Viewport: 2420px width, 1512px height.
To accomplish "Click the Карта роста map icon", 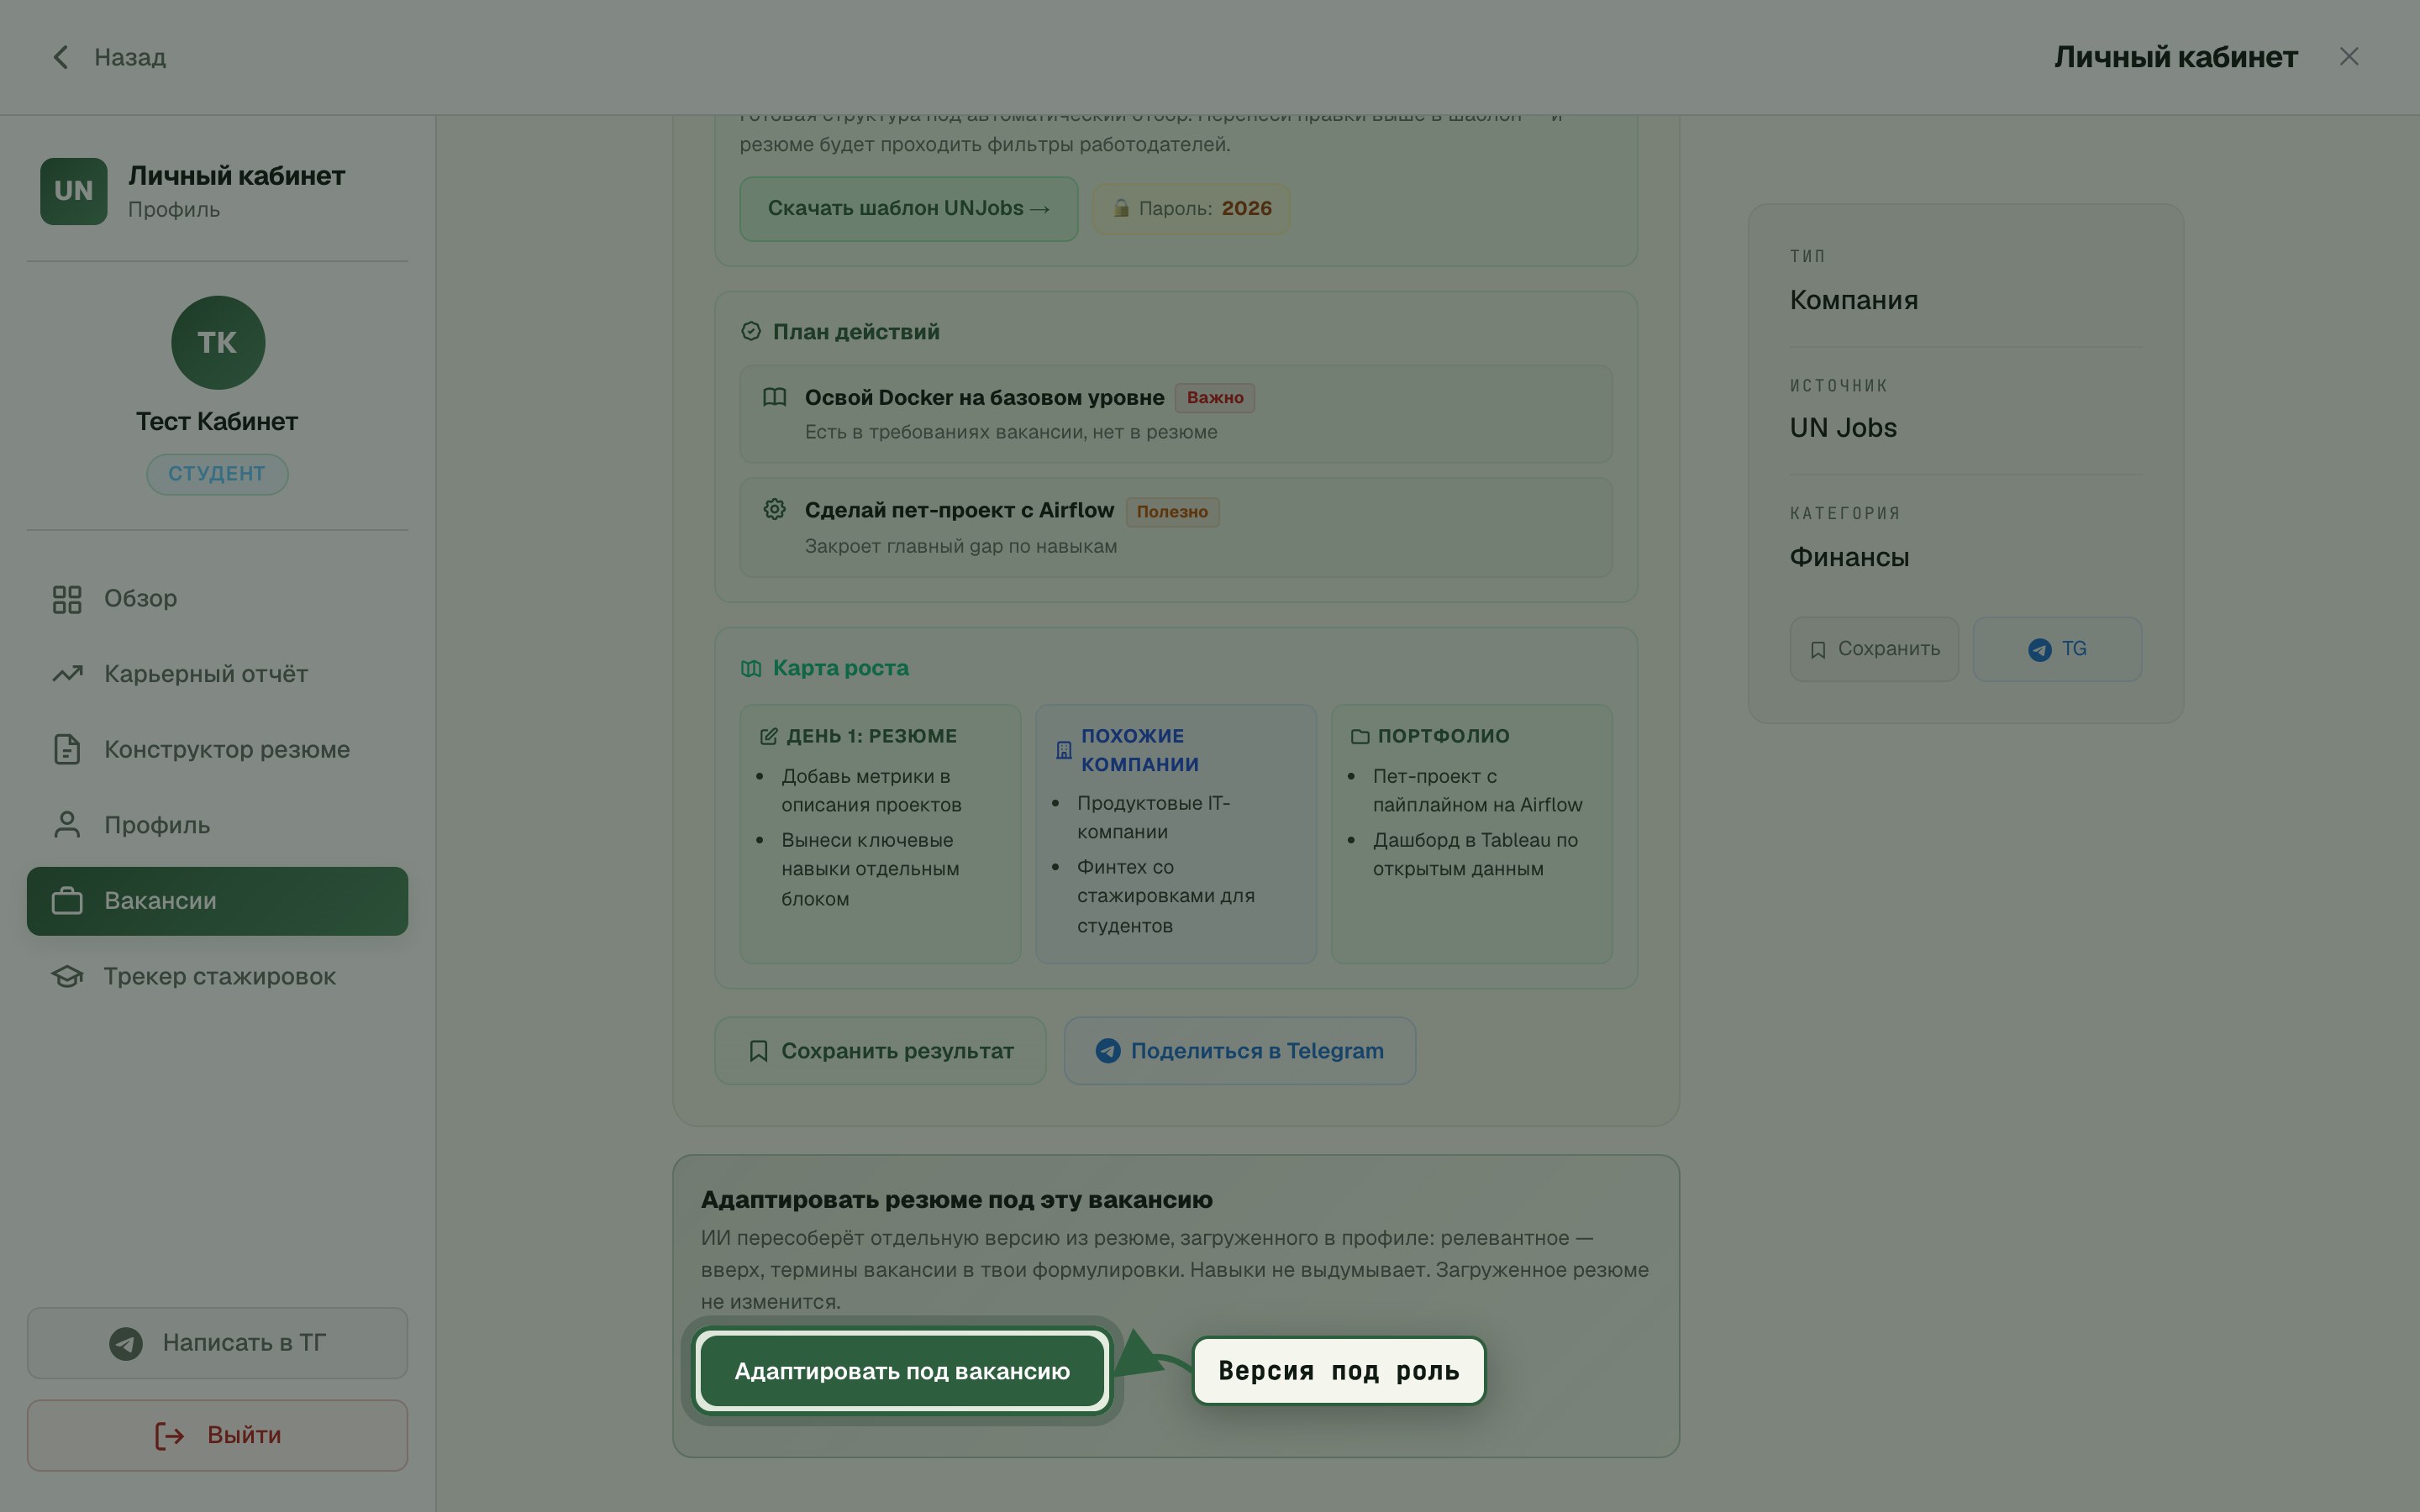I will click(751, 668).
